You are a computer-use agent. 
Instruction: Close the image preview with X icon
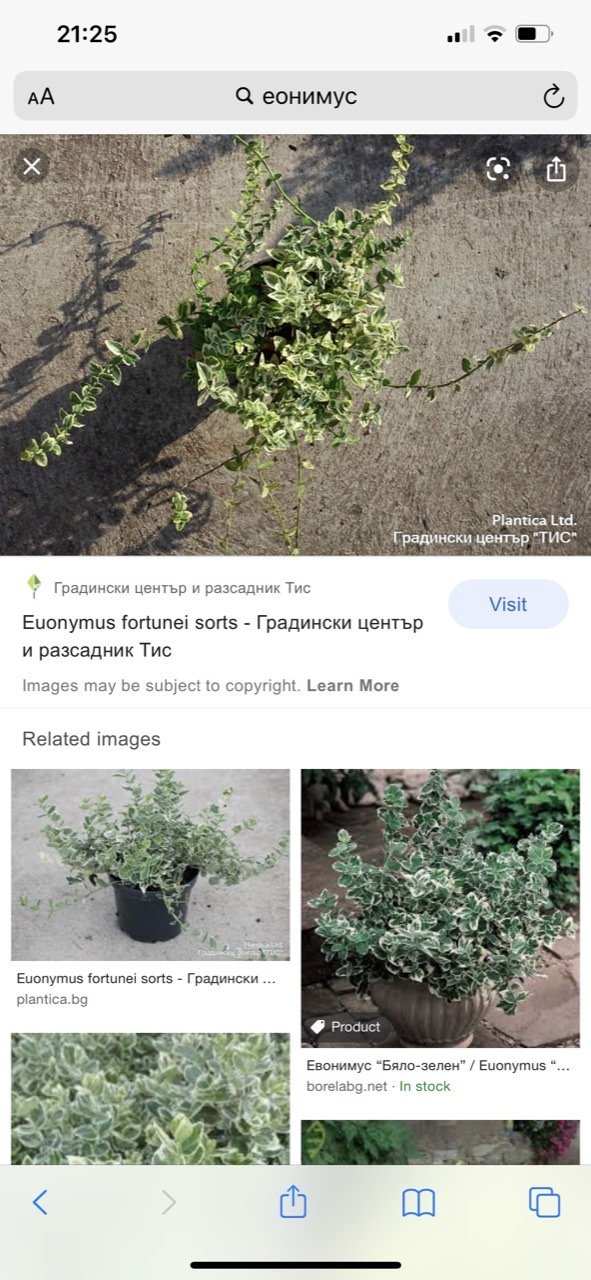click(32, 167)
